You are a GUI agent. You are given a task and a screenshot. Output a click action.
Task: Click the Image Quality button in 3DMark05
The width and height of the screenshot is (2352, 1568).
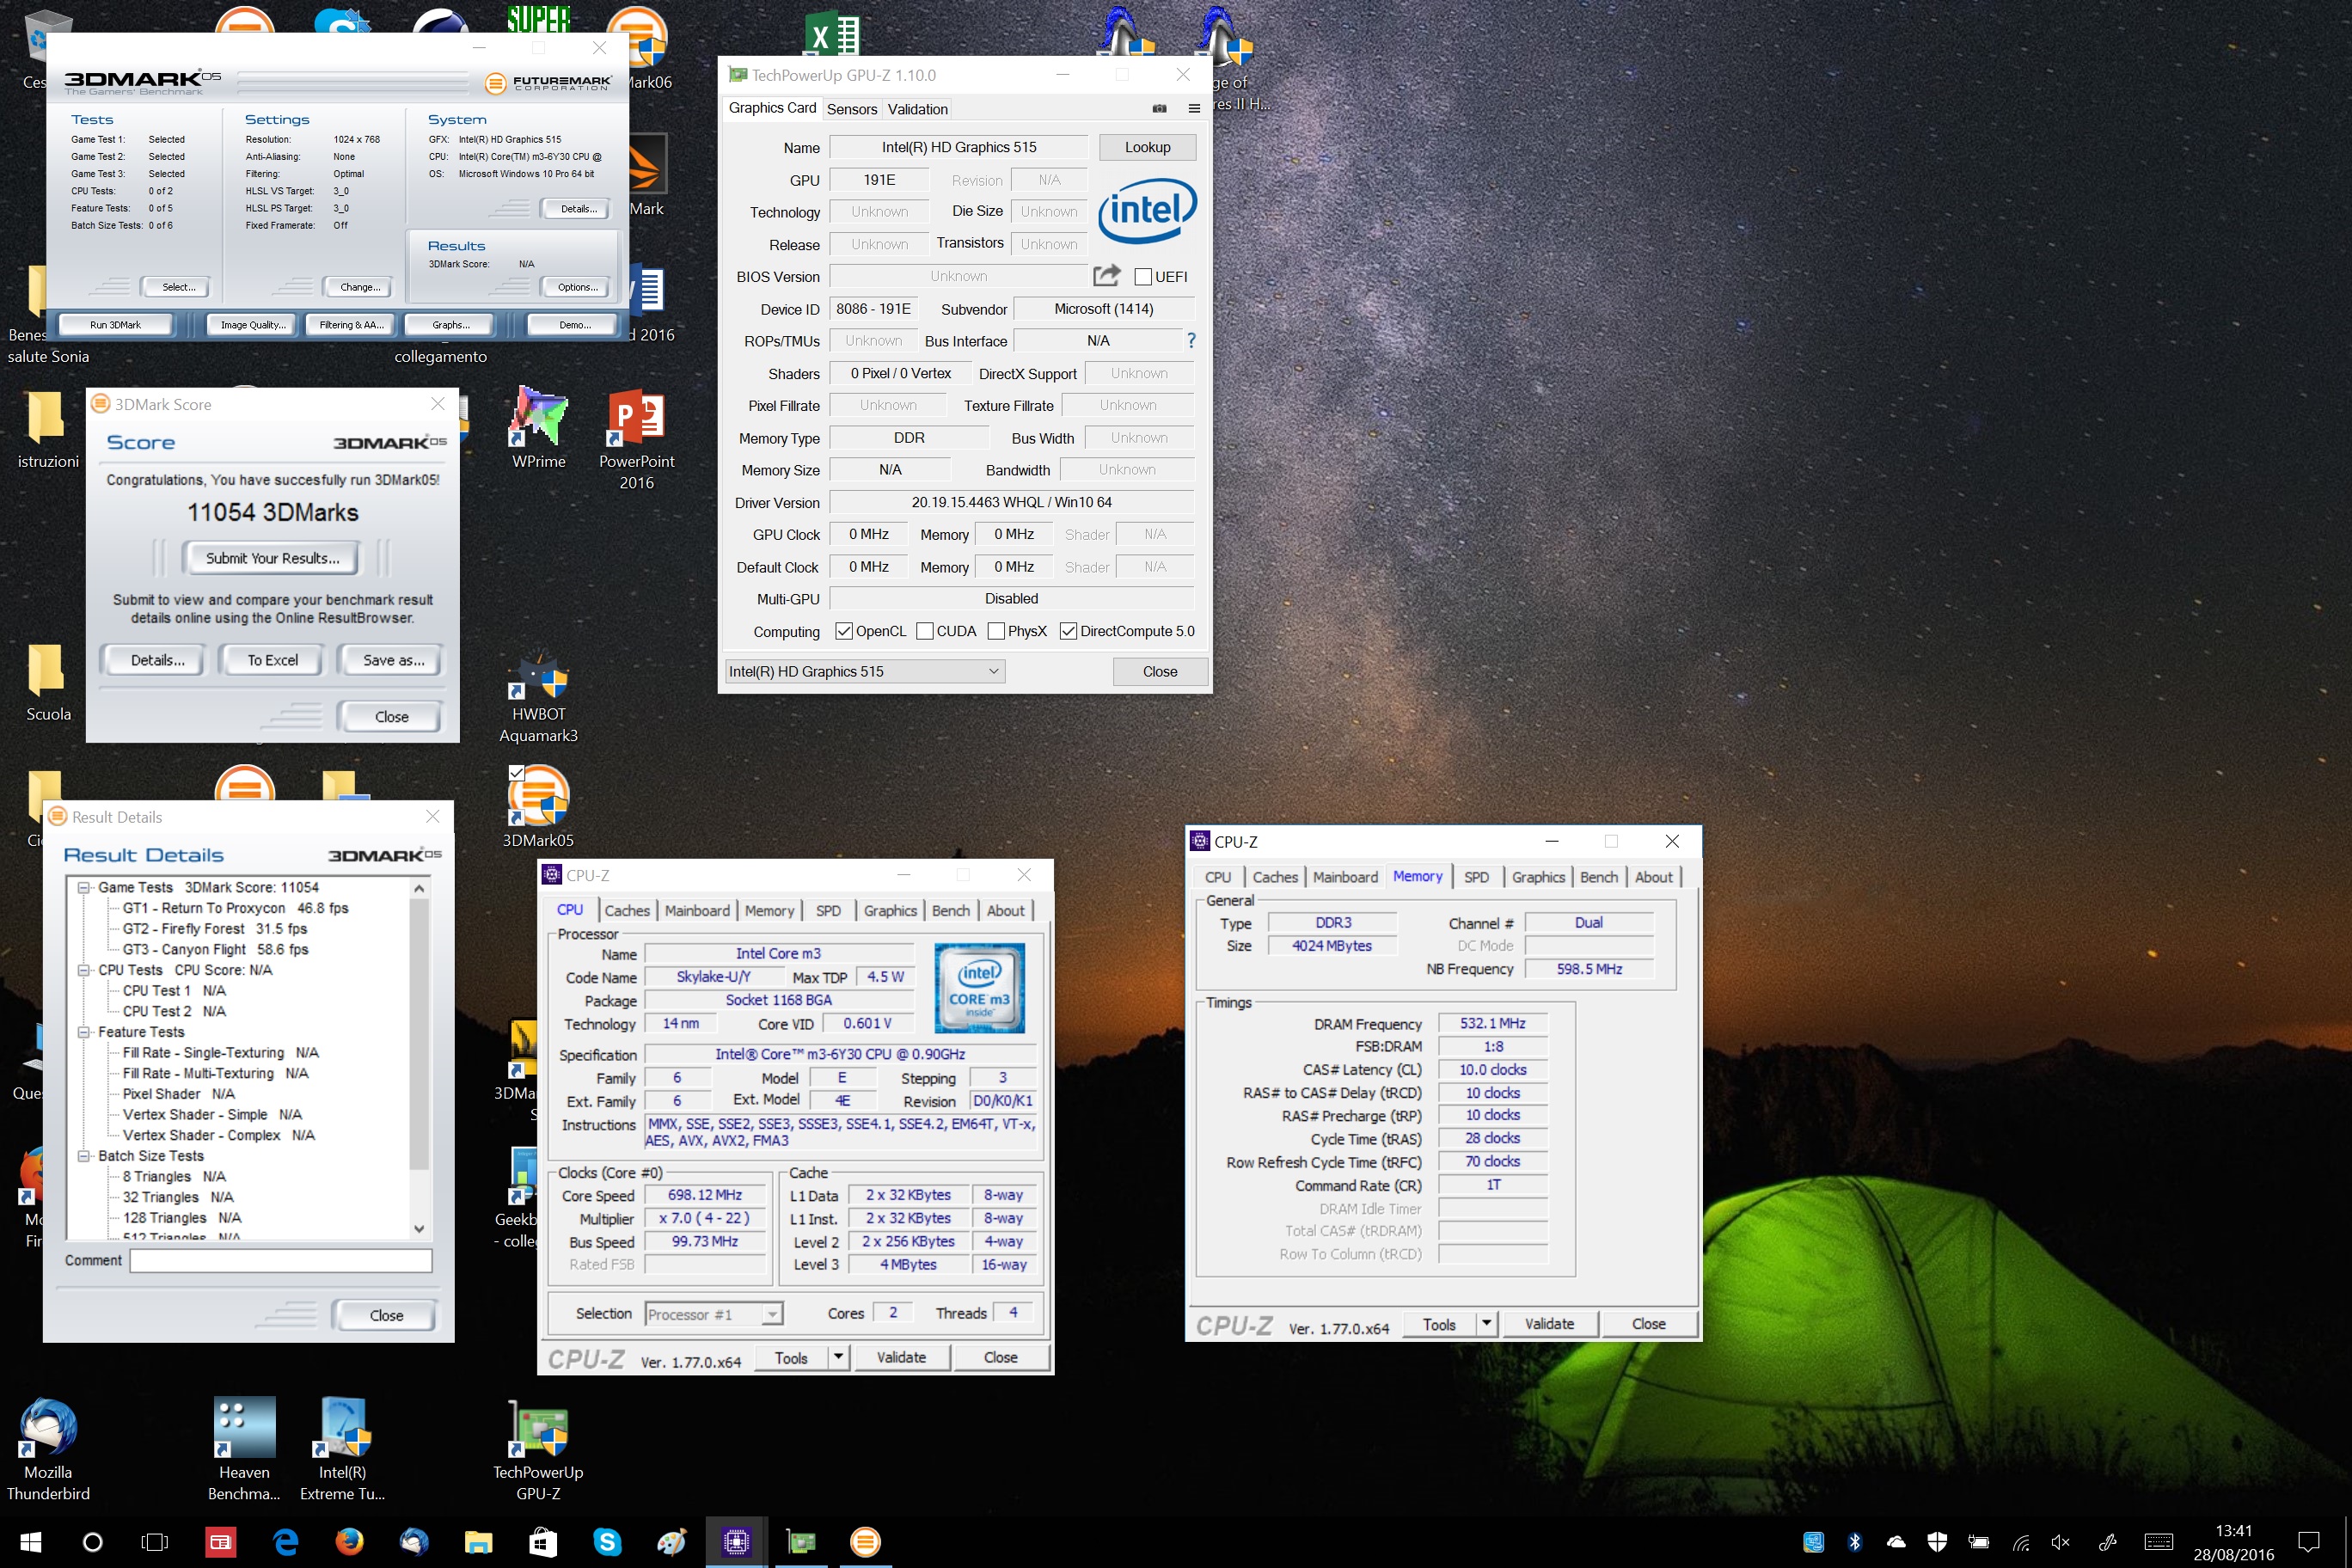[253, 325]
